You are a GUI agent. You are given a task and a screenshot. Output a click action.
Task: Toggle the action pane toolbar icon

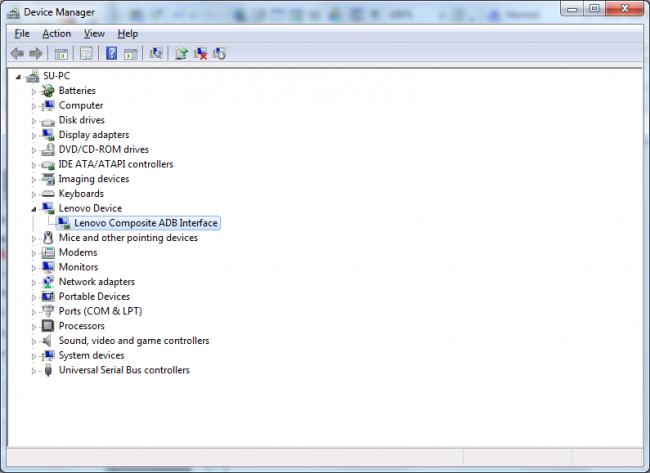point(131,54)
